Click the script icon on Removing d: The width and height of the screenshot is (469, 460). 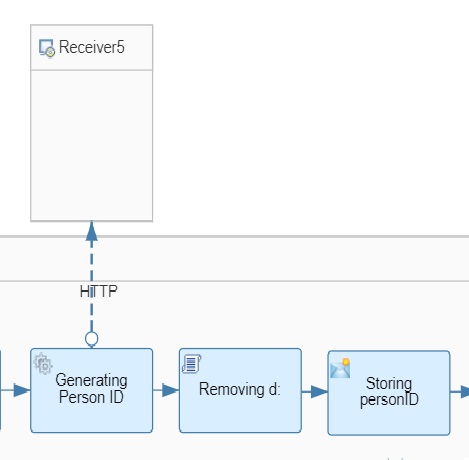tap(191, 364)
